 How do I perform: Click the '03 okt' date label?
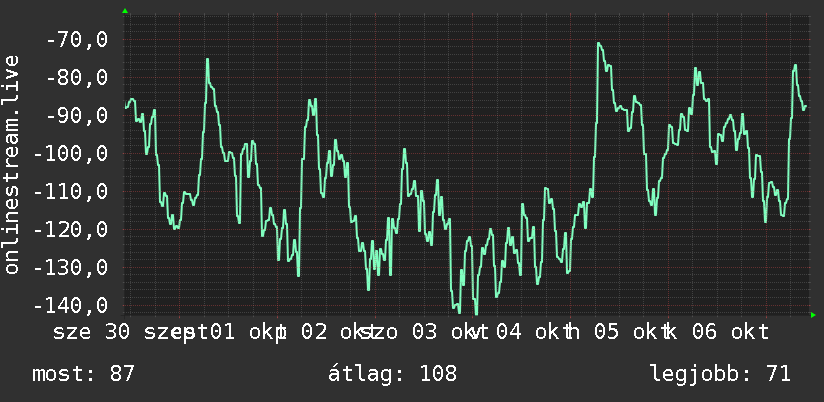[x=444, y=333]
